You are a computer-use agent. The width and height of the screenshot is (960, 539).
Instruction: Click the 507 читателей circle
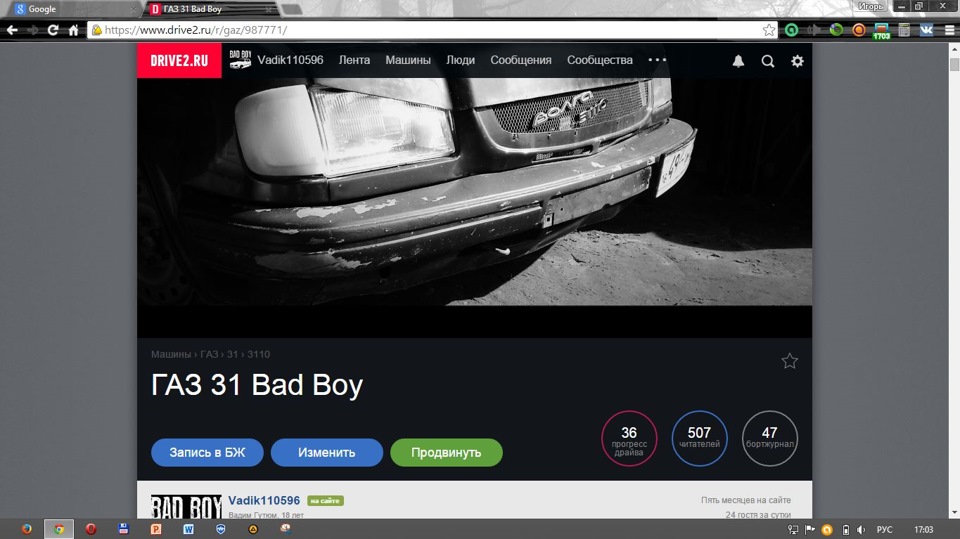coord(699,439)
